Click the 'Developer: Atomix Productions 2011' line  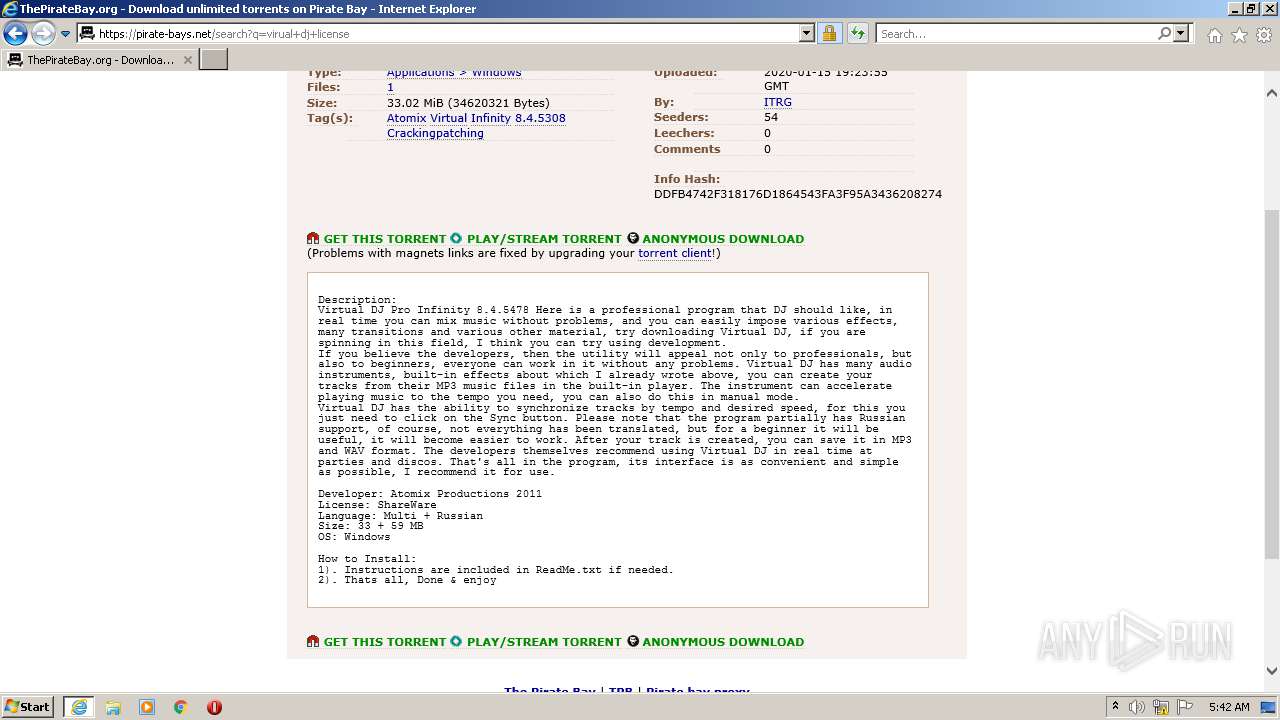pyautogui.click(x=430, y=494)
